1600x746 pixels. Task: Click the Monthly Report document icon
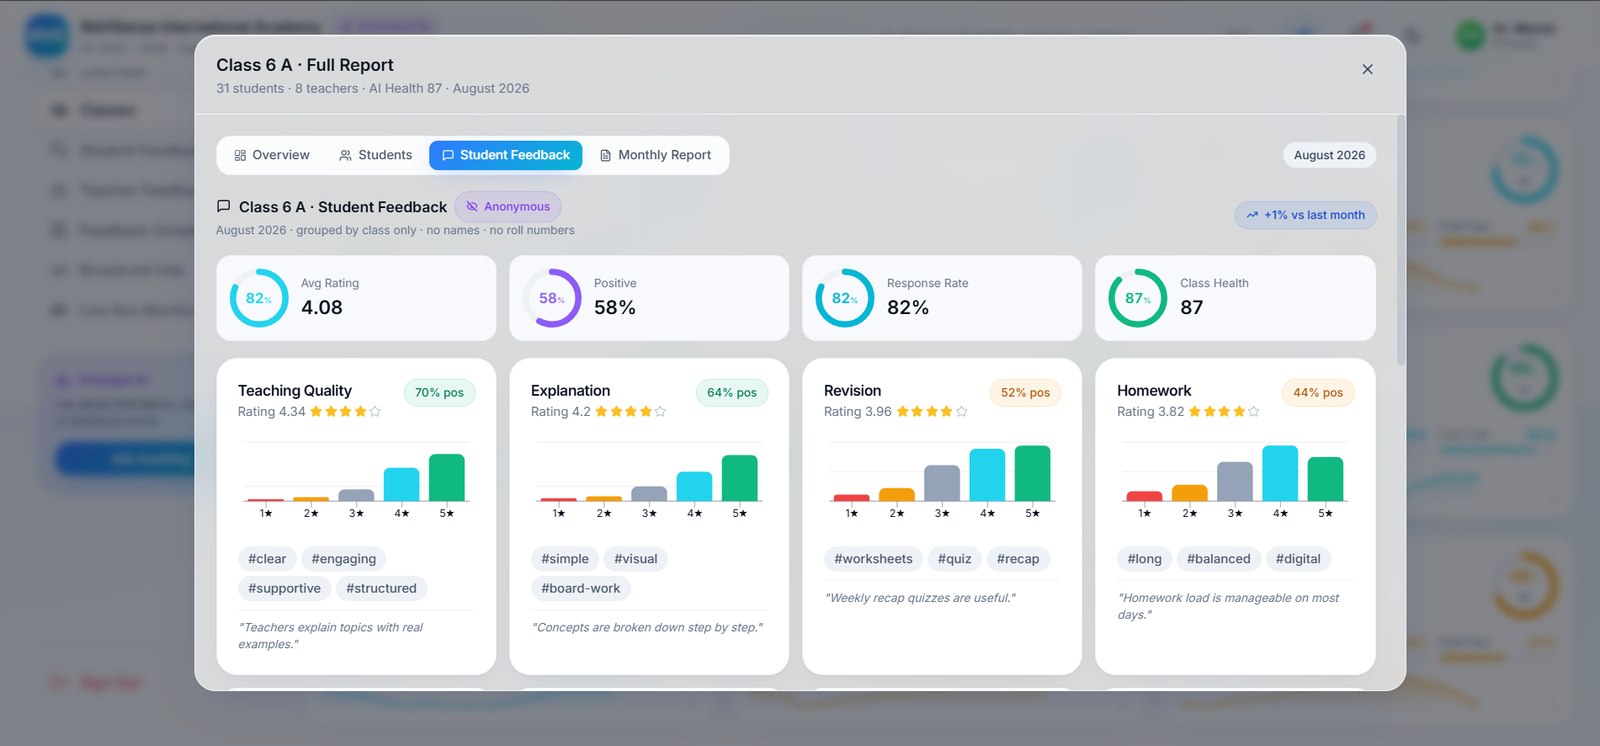(605, 155)
